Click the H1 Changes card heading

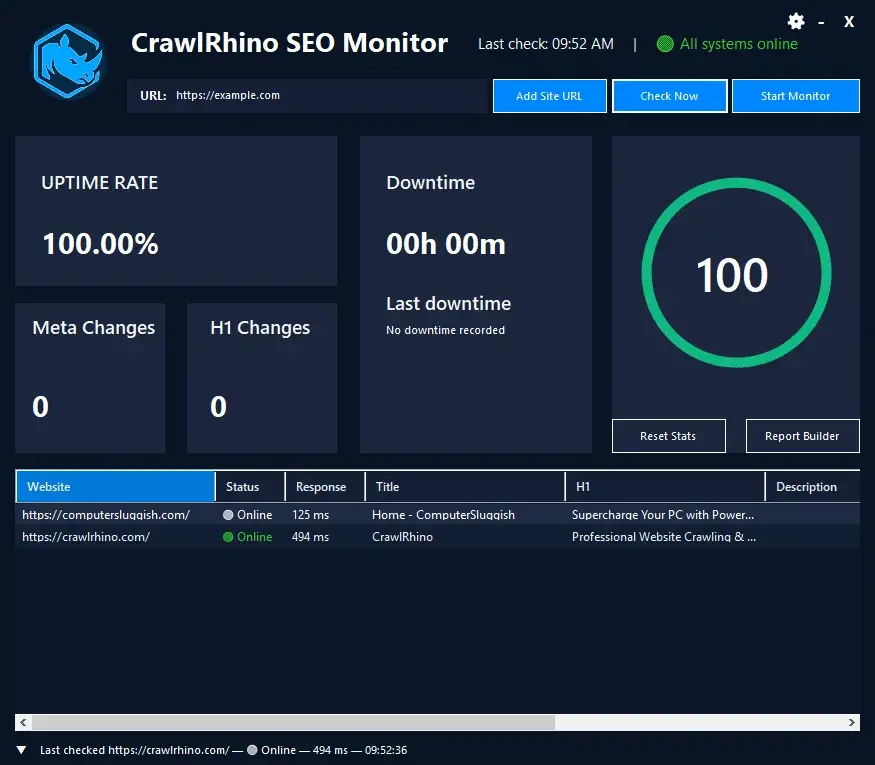[260, 328]
